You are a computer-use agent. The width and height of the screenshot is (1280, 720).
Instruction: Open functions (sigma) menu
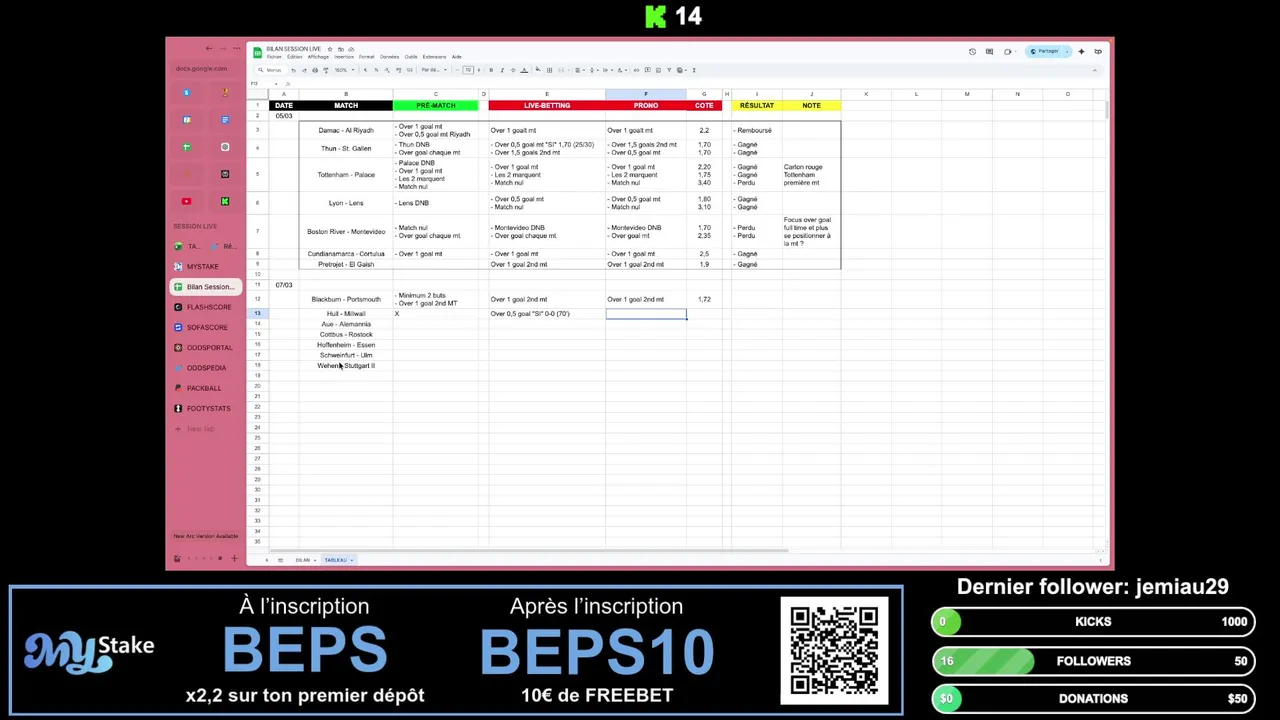click(x=694, y=70)
